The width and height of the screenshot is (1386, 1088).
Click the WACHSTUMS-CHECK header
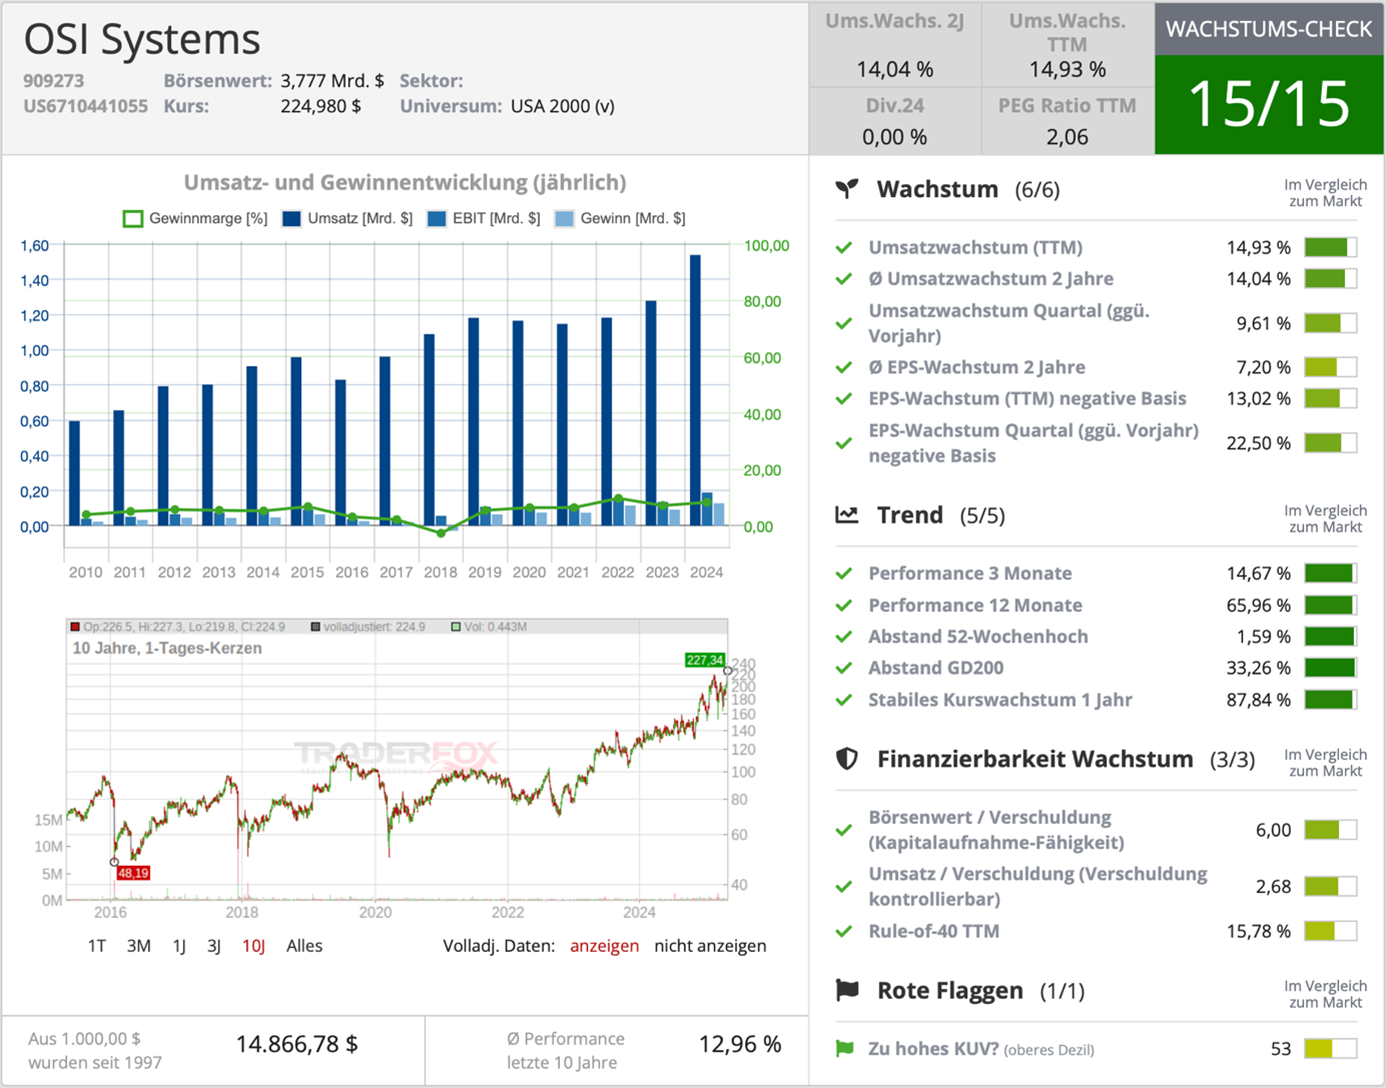1269,29
